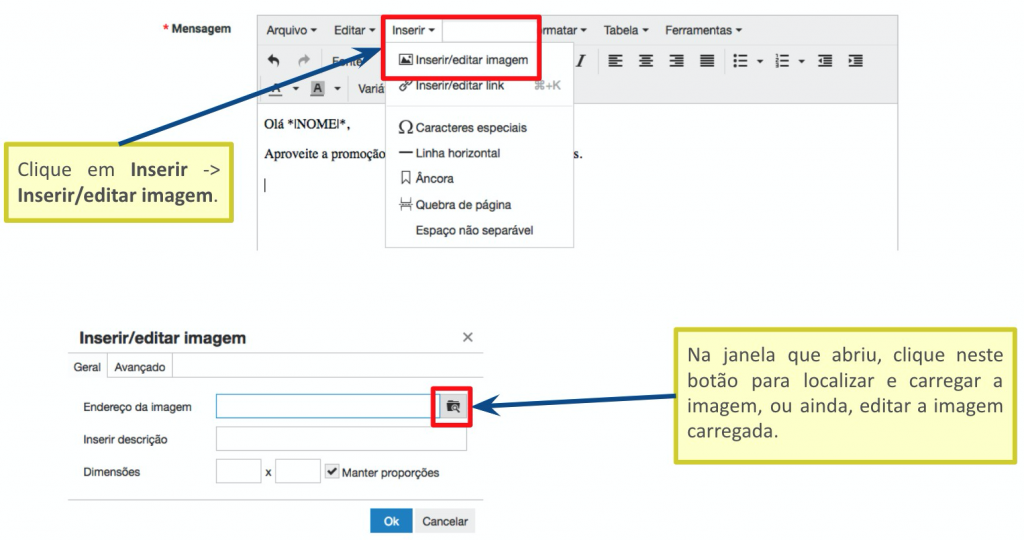Click the height dimension field
This screenshot has width=1024, height=540.
click(x=298, y=471)
